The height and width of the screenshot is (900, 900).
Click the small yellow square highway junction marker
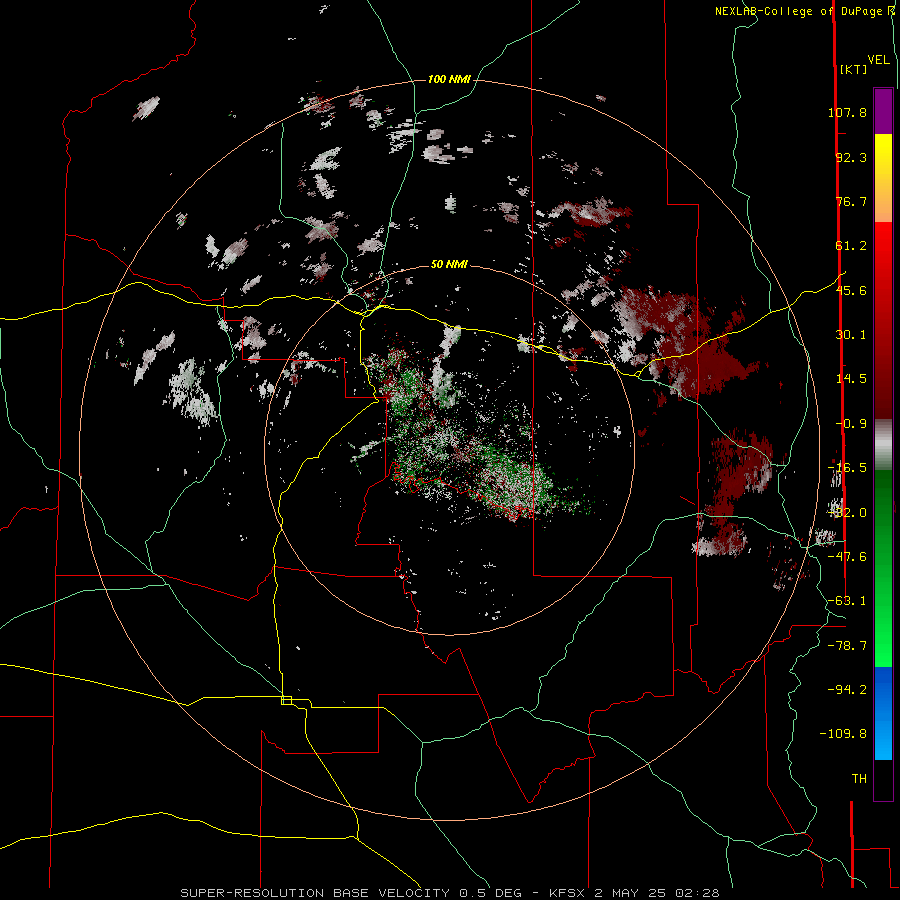pyautogui.click(x=287, y=700)
